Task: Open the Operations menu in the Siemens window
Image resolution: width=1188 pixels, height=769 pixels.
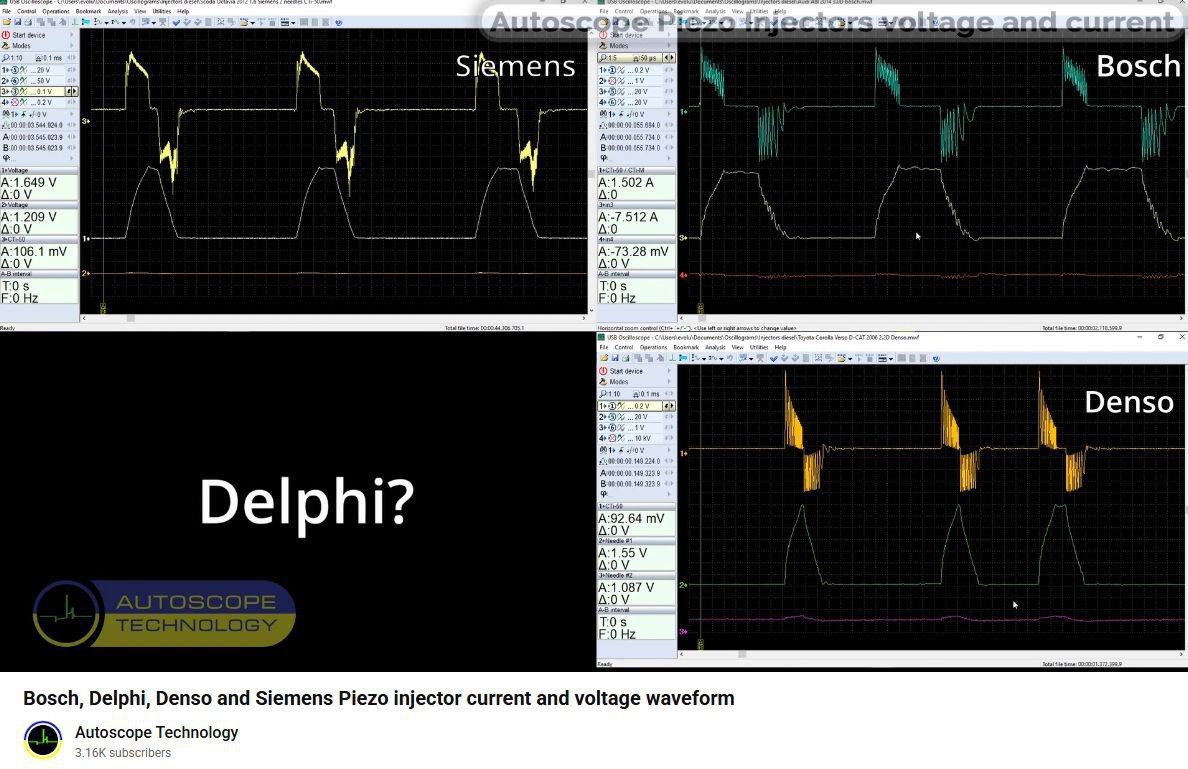Action: coord(55,11)
